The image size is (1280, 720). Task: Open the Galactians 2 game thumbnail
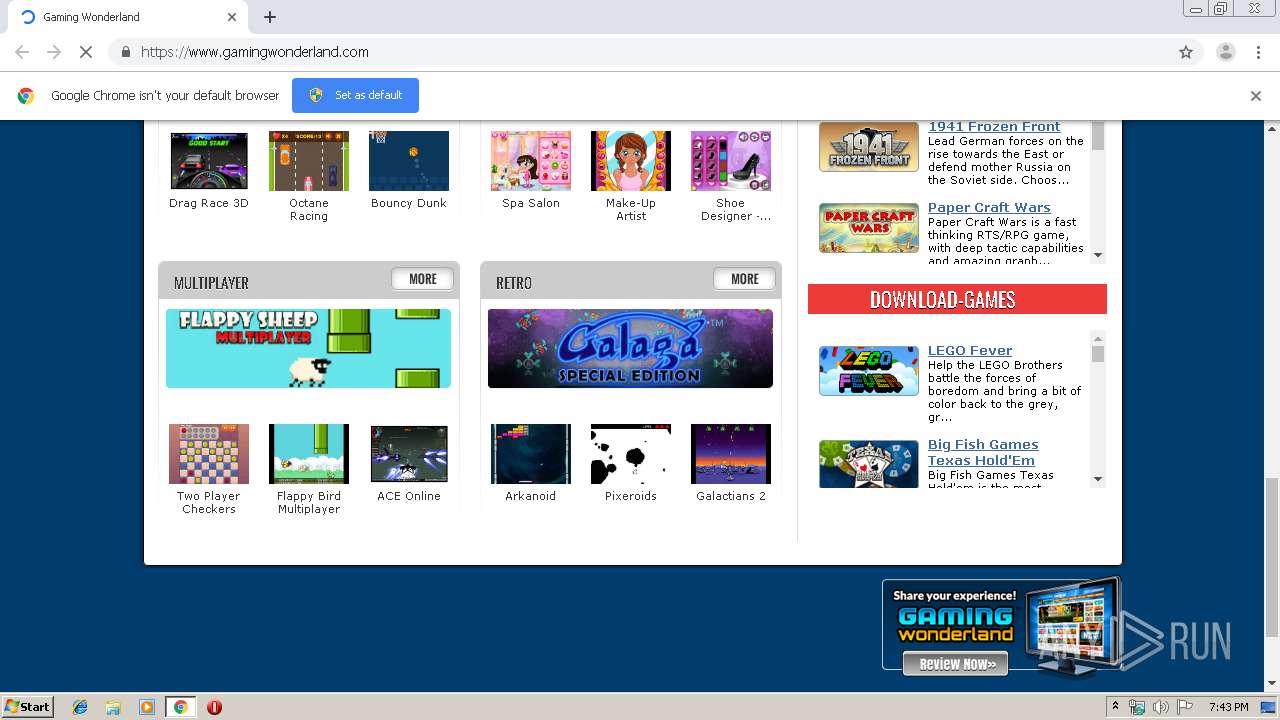[x=731, y=454]
